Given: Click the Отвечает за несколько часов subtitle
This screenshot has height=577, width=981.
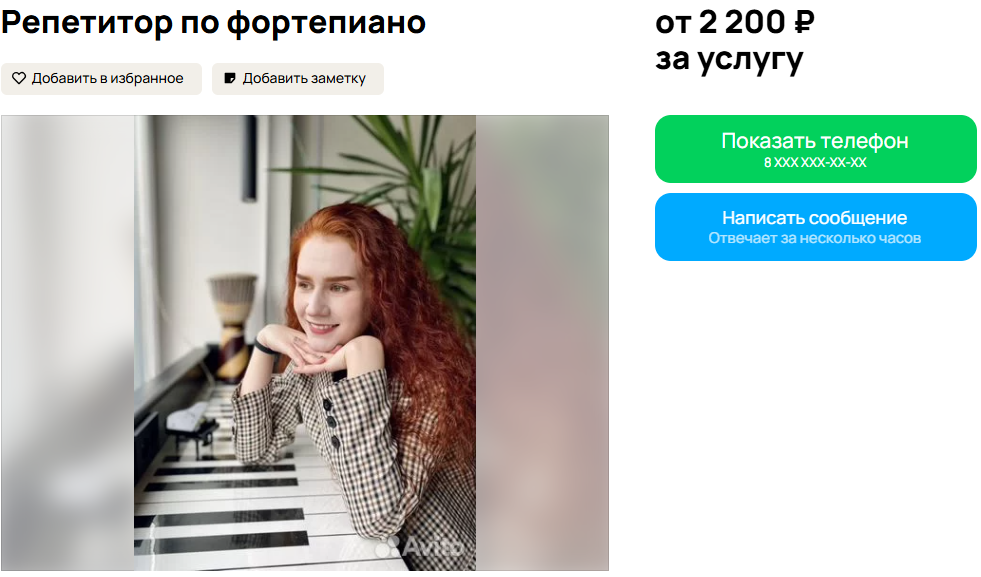Looking at the screenshot, I should [815, 238].
